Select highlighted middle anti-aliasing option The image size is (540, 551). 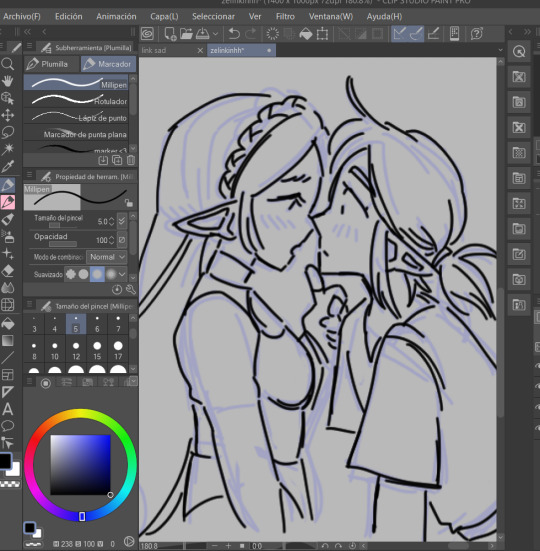(97, 274)
